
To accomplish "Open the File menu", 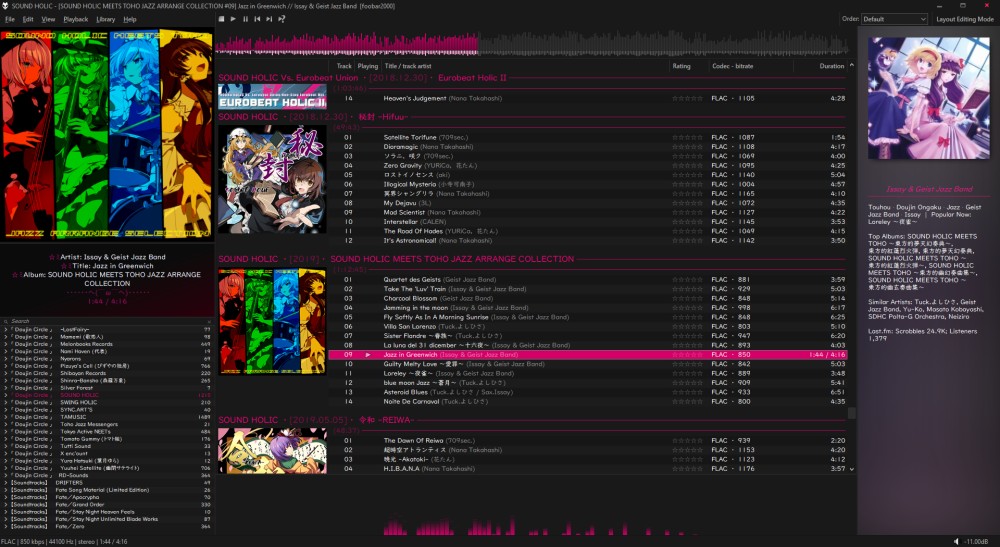I will pyautogui.click(x=10, y=19).
